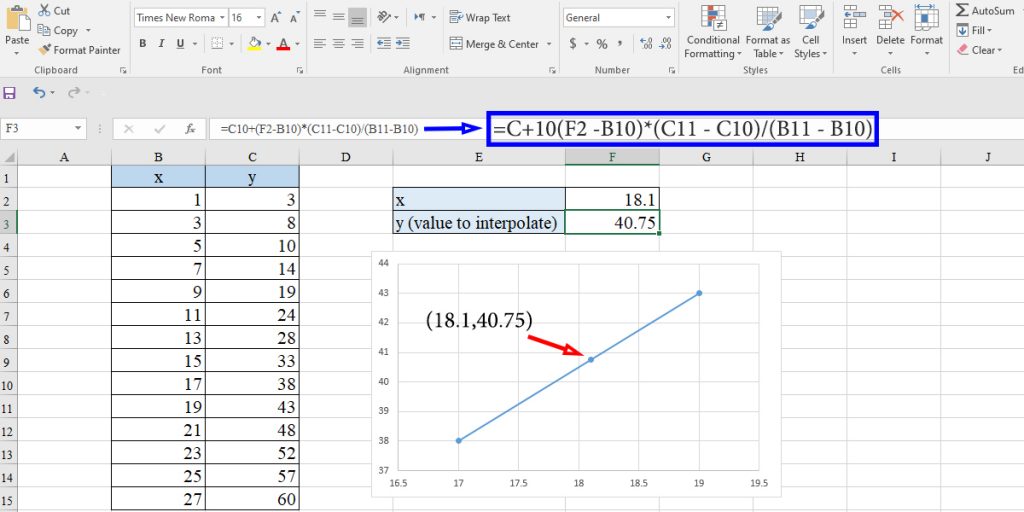
Task: Click the Copy icon
Action: point(44,30)
